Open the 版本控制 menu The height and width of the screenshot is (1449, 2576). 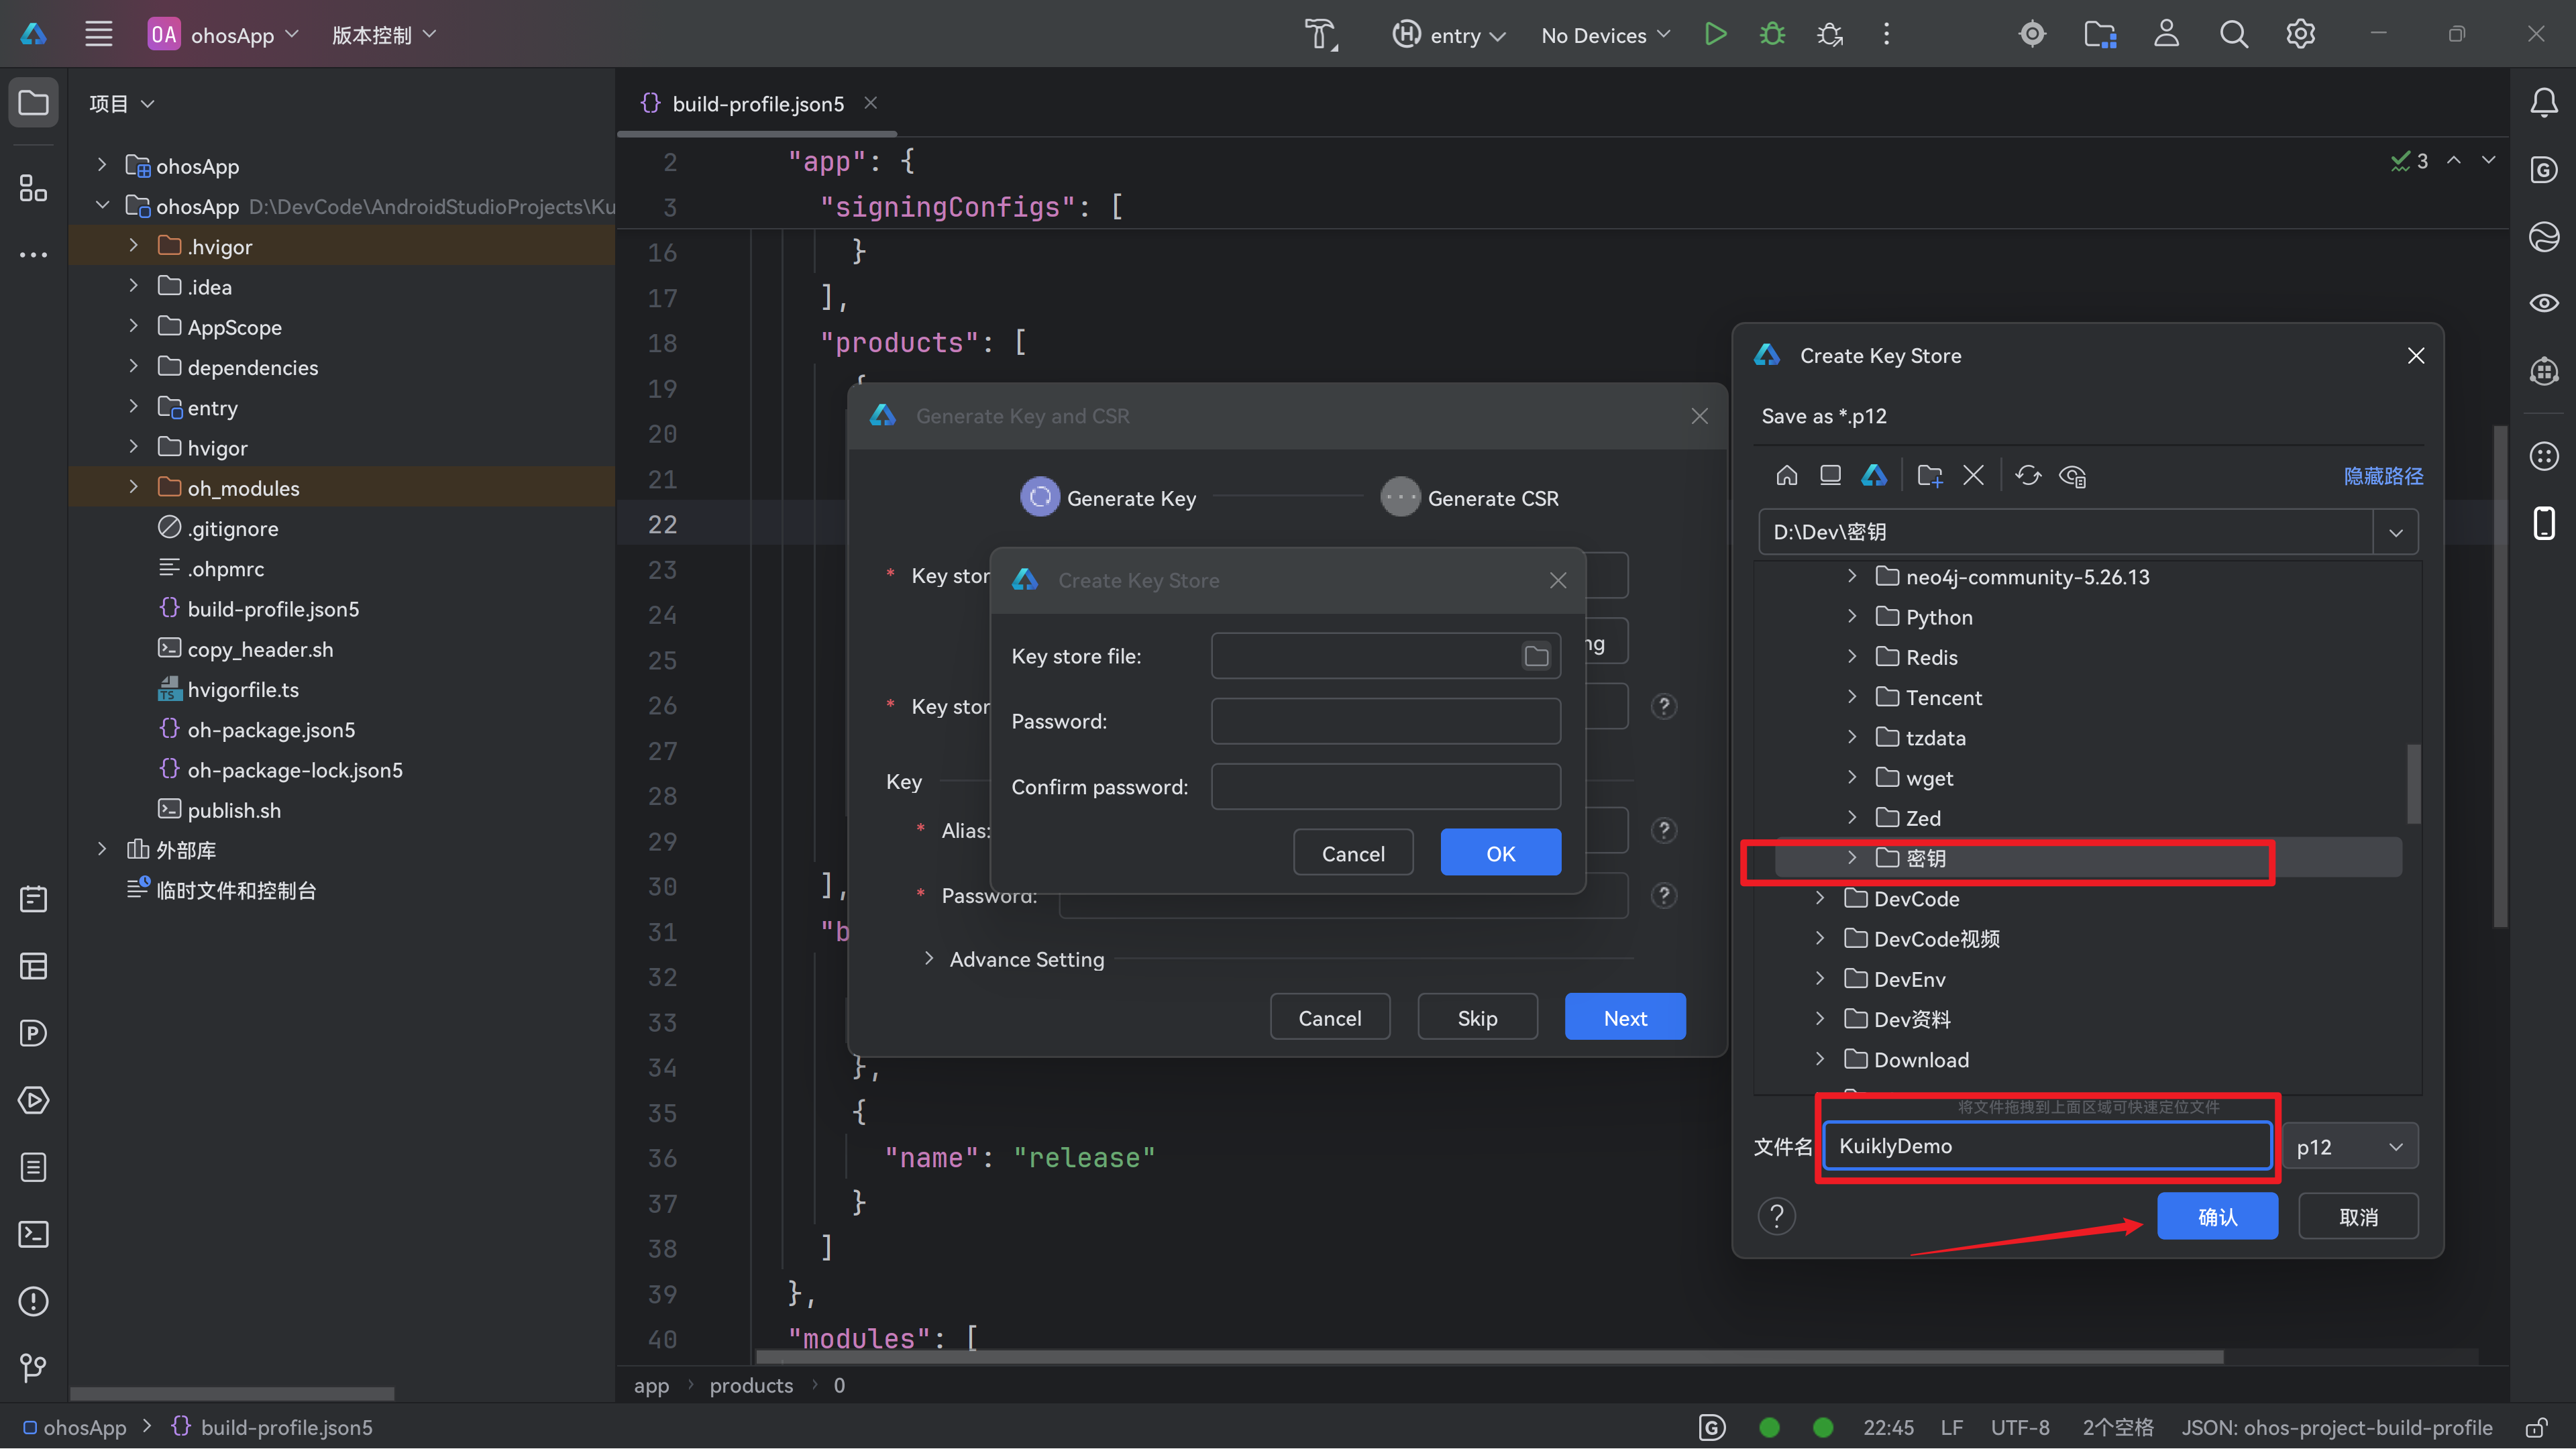point(383,35)
